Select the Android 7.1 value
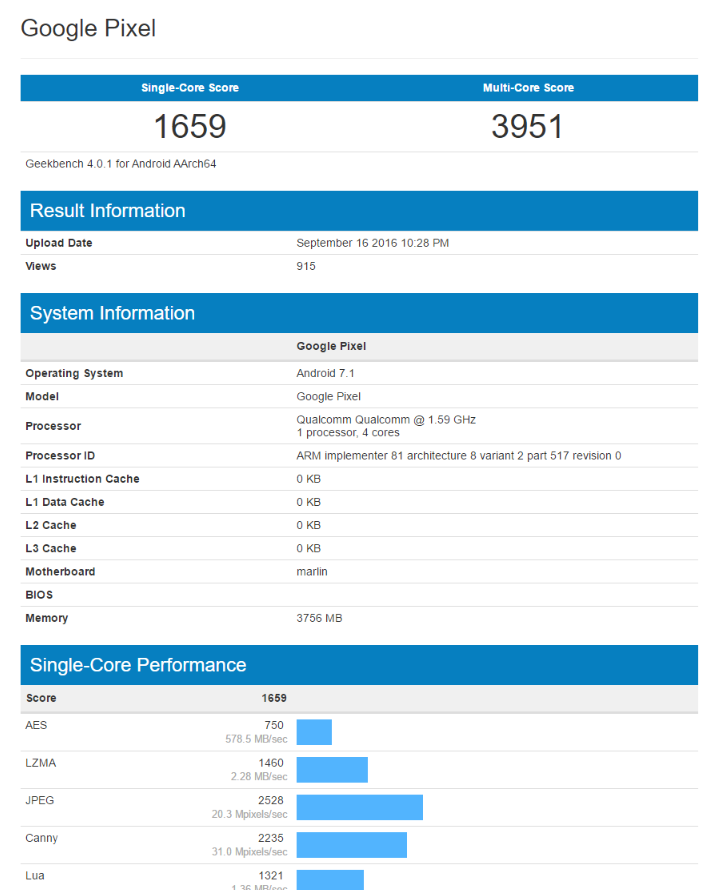 click(325, 373)
